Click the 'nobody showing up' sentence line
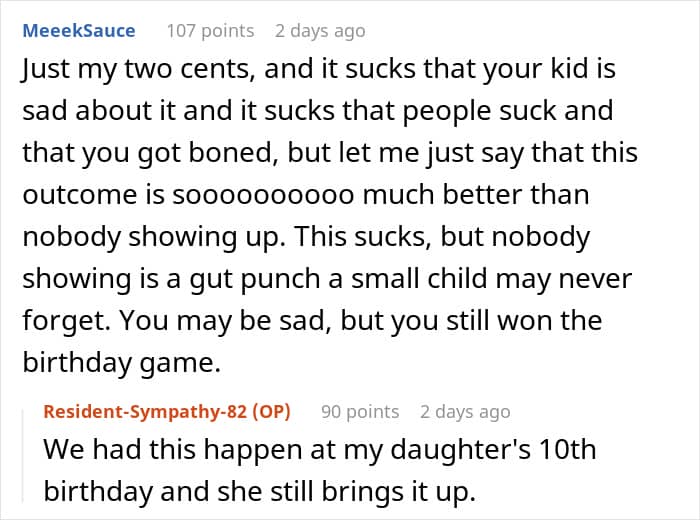 306,237
